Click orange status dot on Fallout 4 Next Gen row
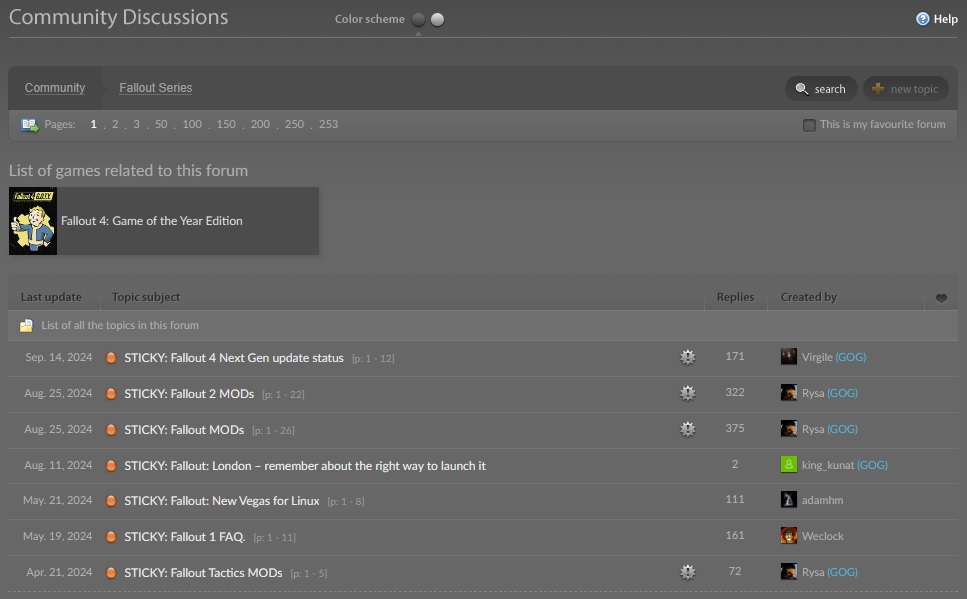 click(x=111, y=358)
